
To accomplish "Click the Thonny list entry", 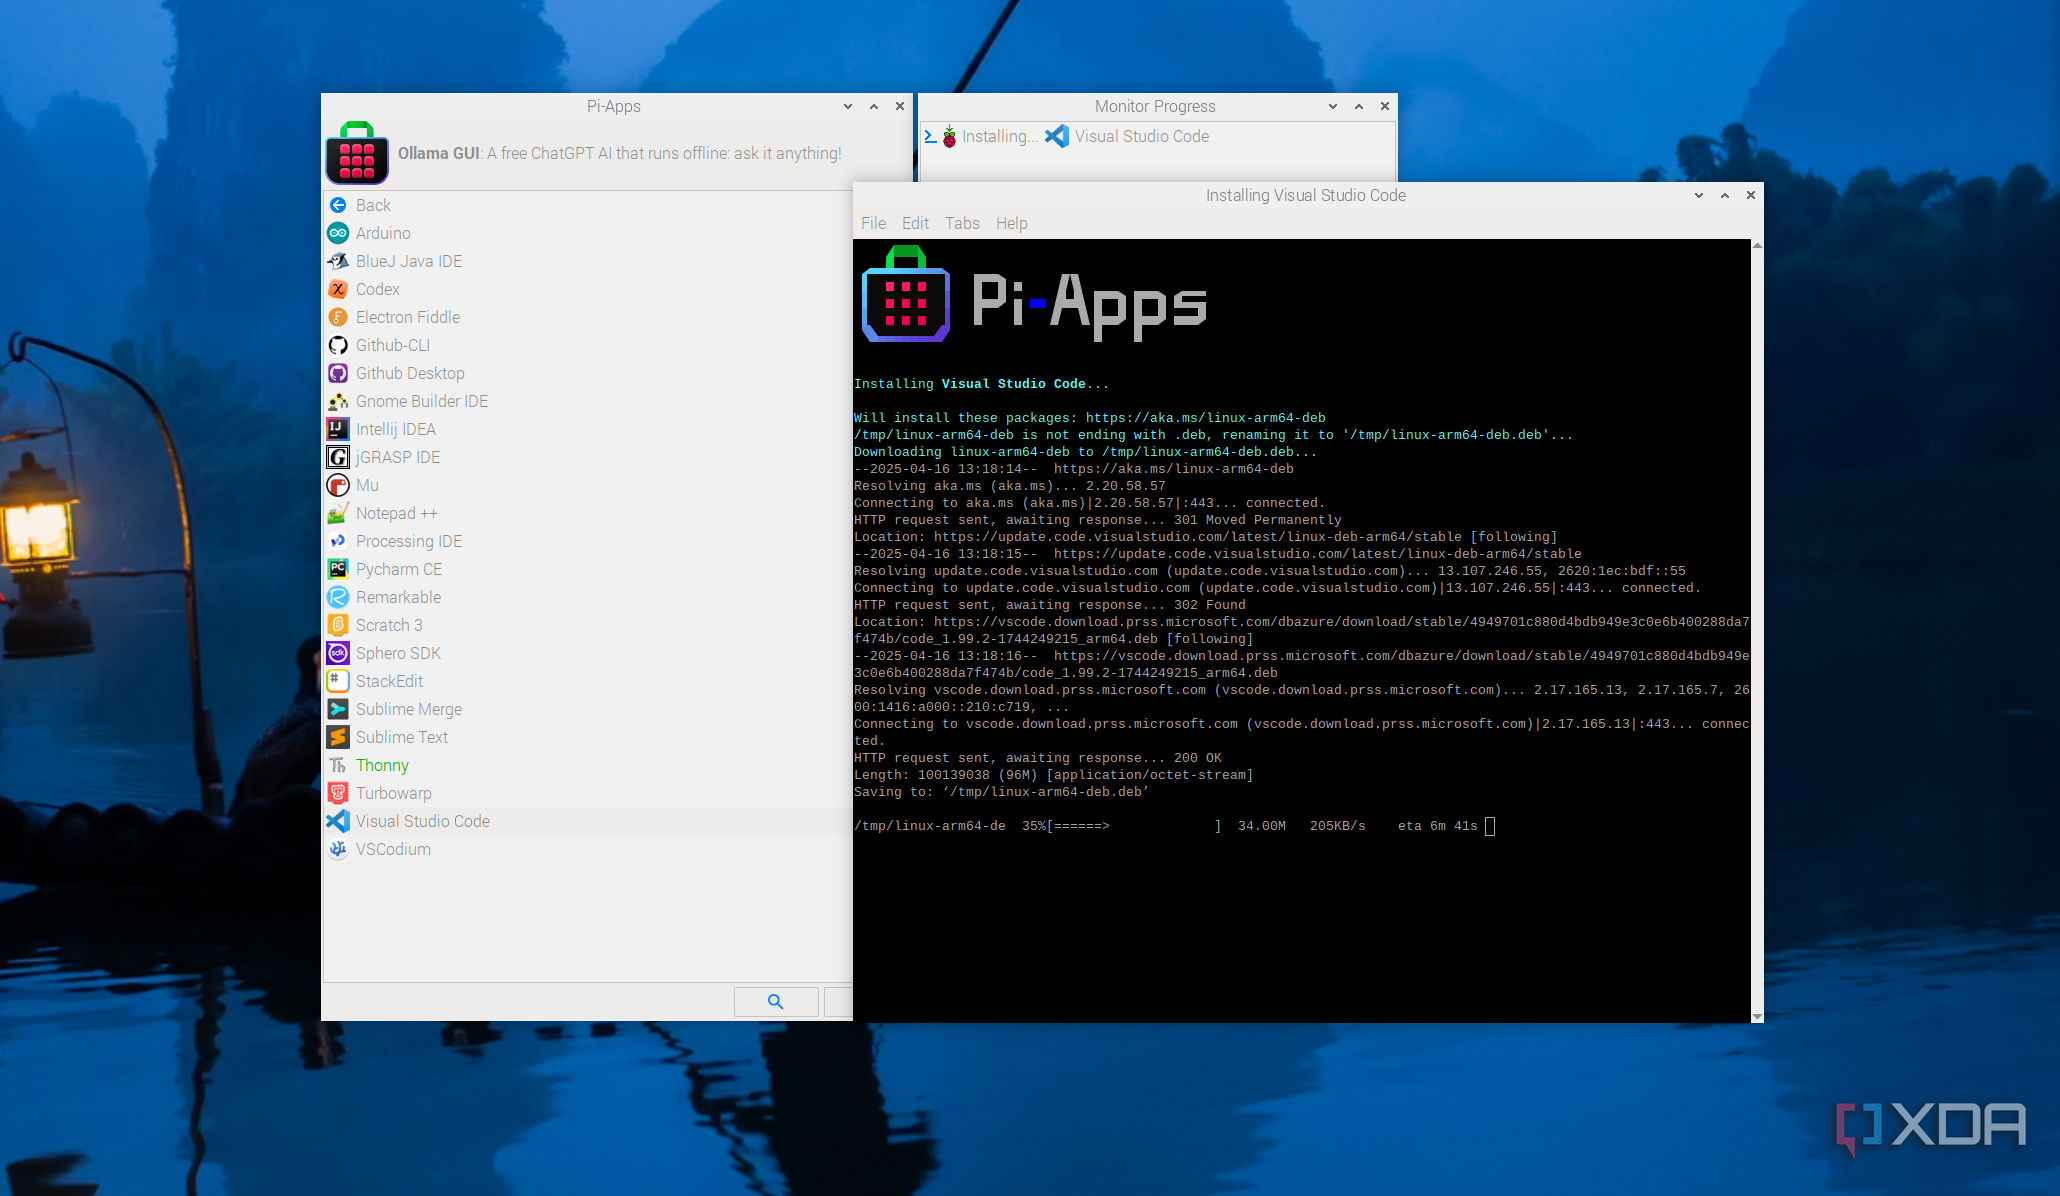I will [x=382, y=765].
